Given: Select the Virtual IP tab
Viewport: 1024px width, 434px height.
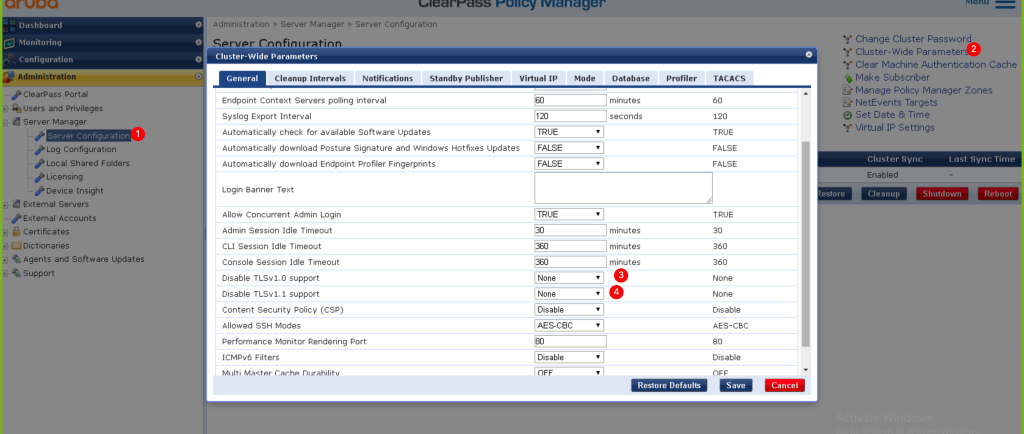Looking at the screenshot, I should point(538,78).
